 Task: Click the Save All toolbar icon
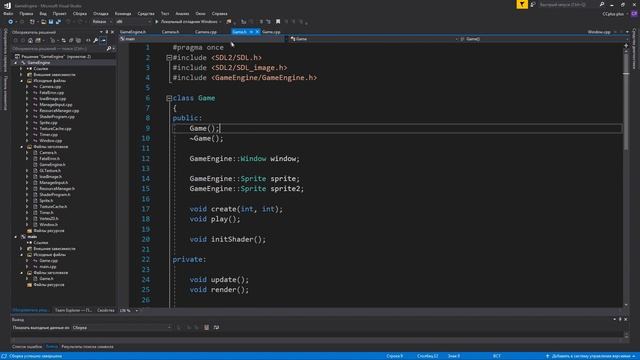[58, 22]
